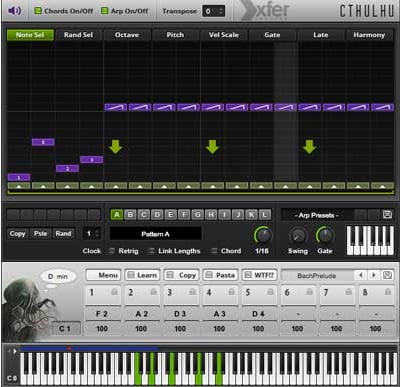
Task: Open the BachPrelude preset dropdown
Action: click(x=317, y=276)
